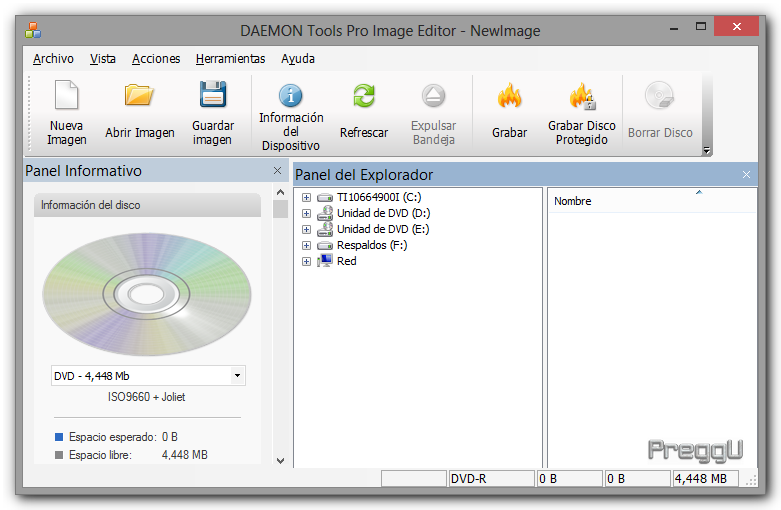The height and width of the screenshot is (510, 781).
Task: Expand the Respaldos (F:) node
Action: tap(306, 245)
